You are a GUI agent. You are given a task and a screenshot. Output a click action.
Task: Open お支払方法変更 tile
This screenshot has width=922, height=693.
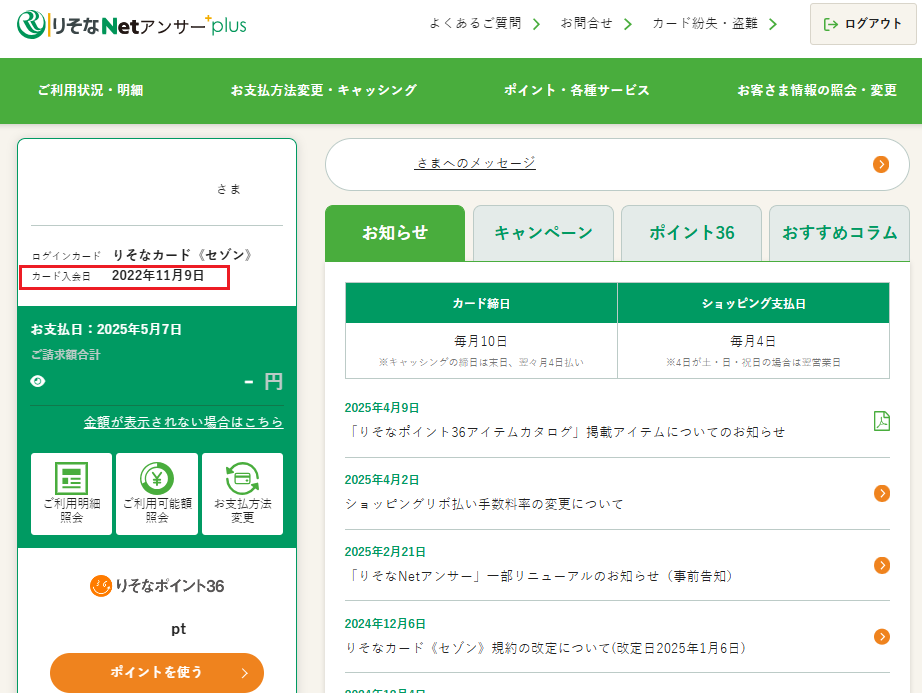coord(242,494)
